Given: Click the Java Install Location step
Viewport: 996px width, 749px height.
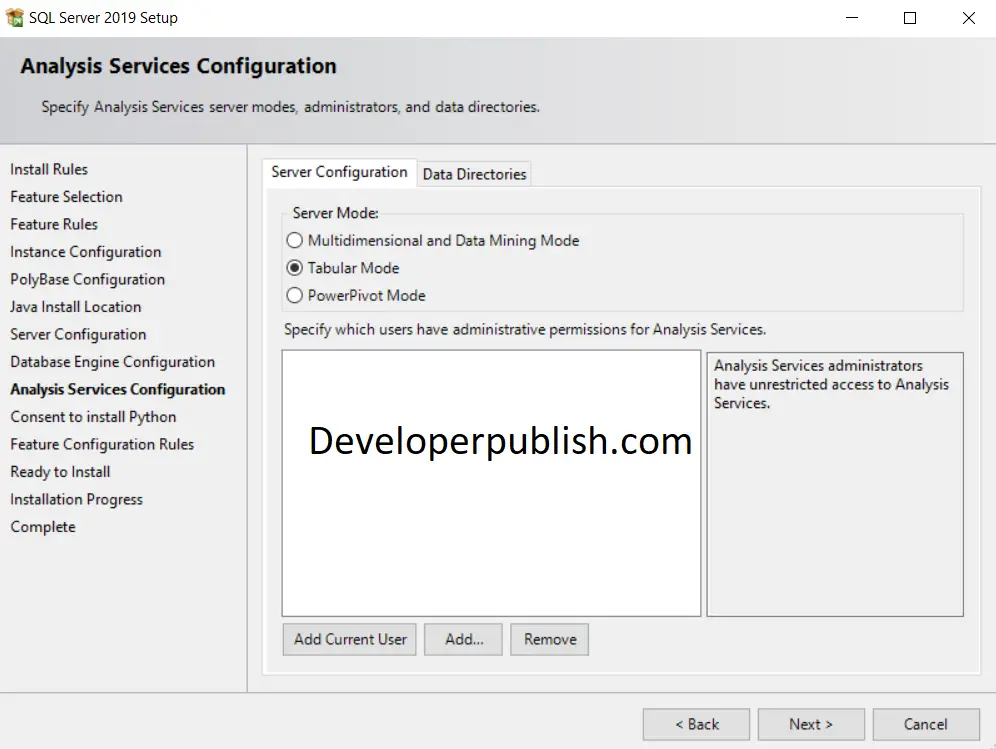Looking at the screenshot, I should coord(76,307).
